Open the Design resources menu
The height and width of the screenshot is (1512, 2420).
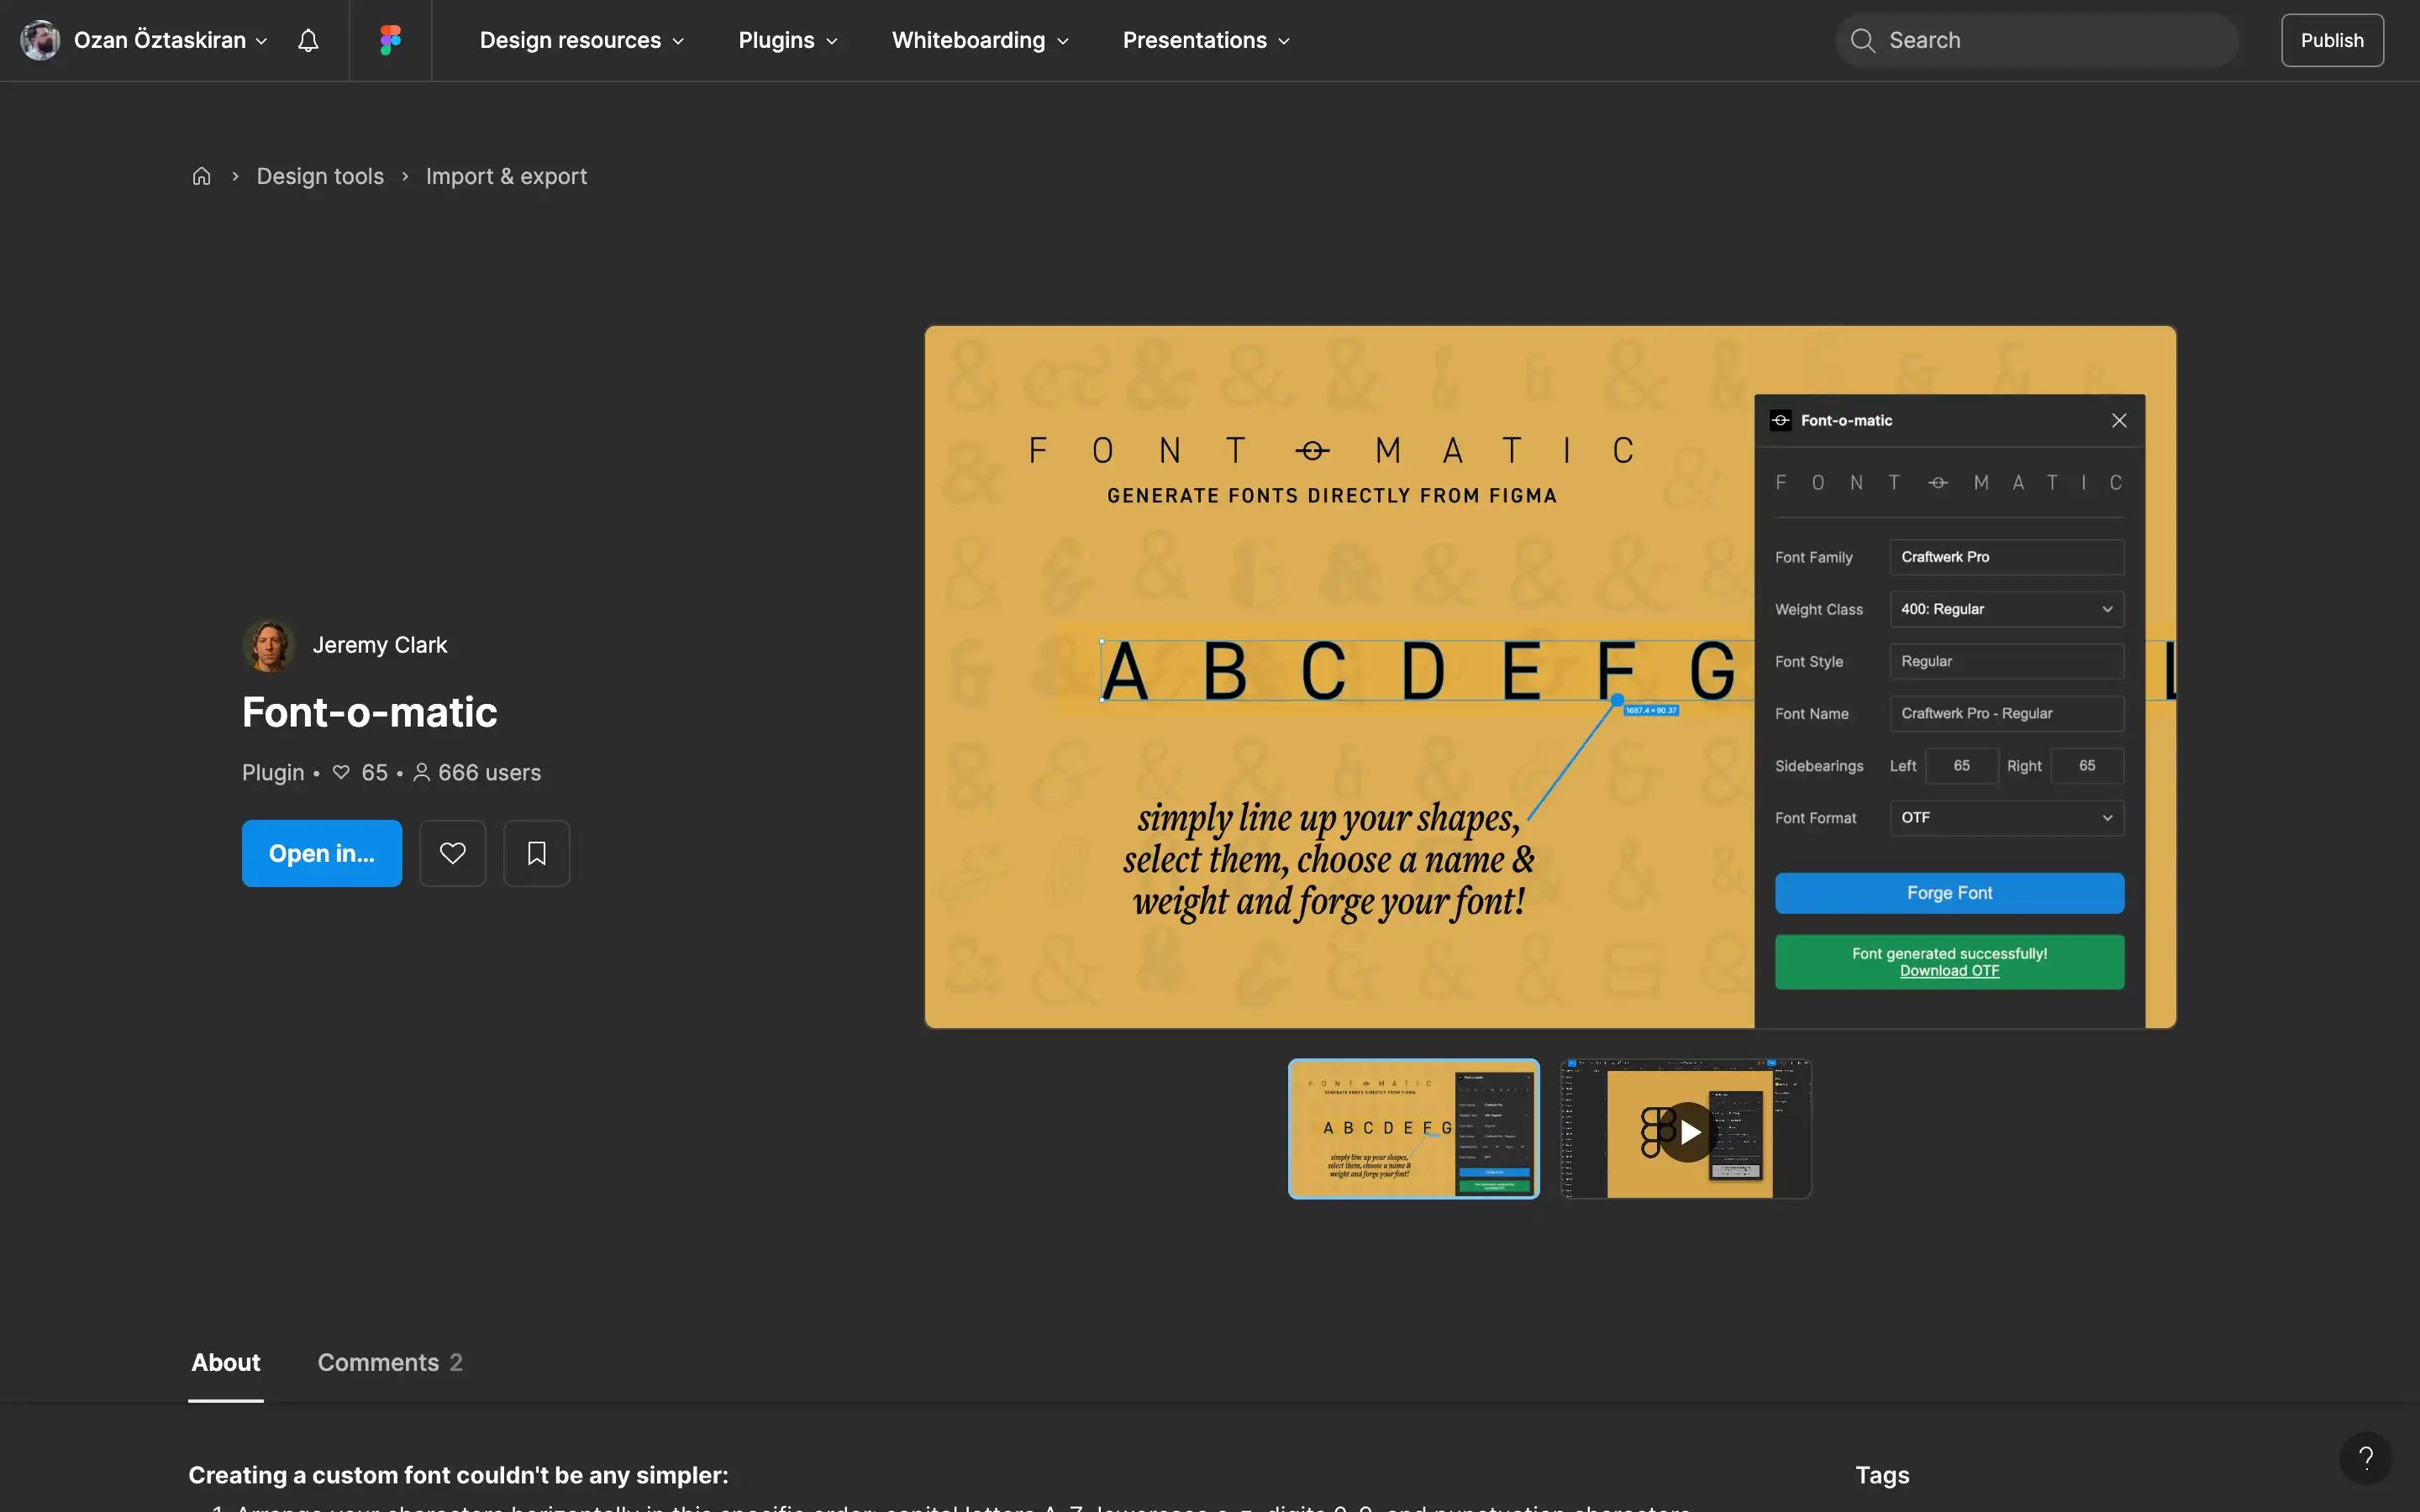click(582, 40)
